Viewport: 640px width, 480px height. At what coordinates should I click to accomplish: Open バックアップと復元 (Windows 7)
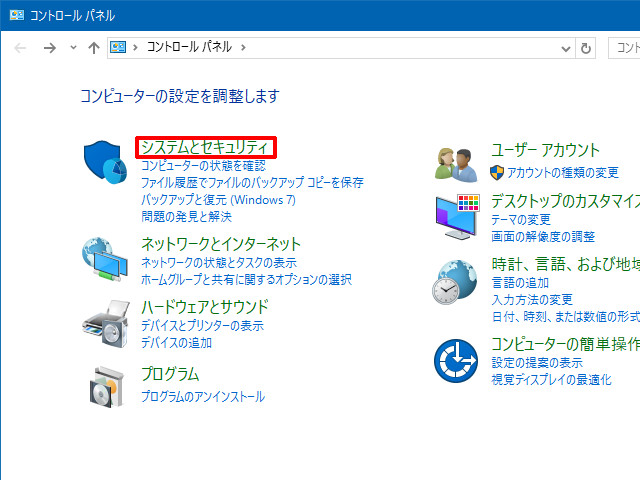point(218,200)
